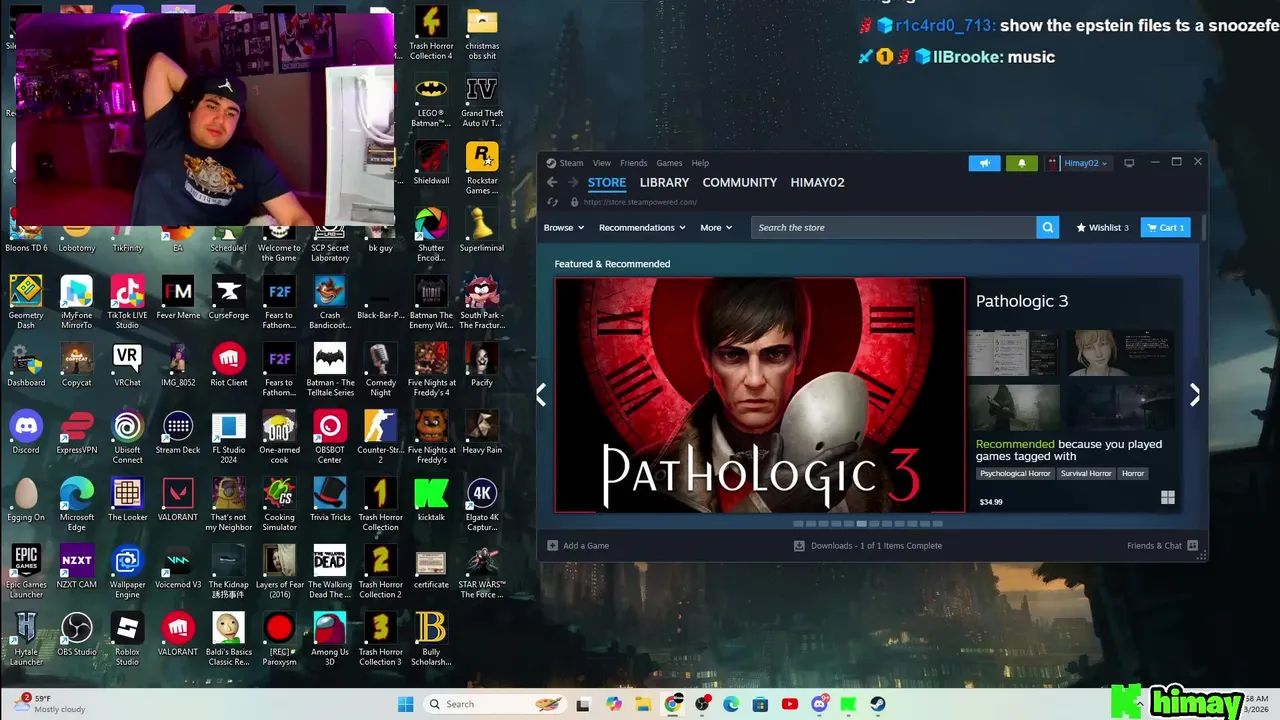Open the Windows Start menu

pos(405,704)
